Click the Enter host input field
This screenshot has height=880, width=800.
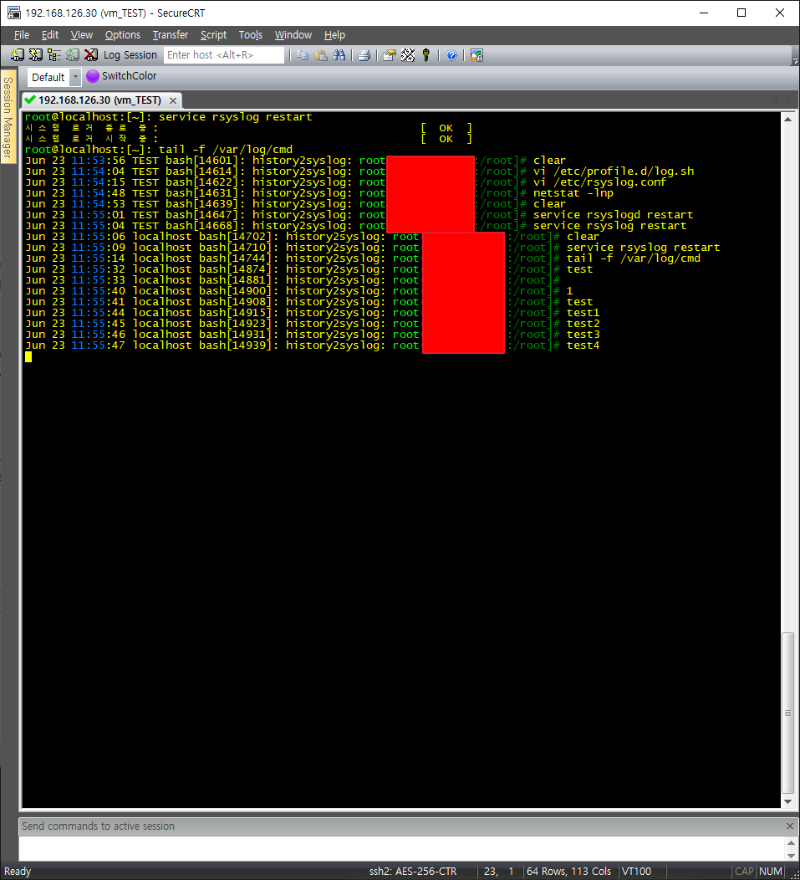(x=223, y=55)
